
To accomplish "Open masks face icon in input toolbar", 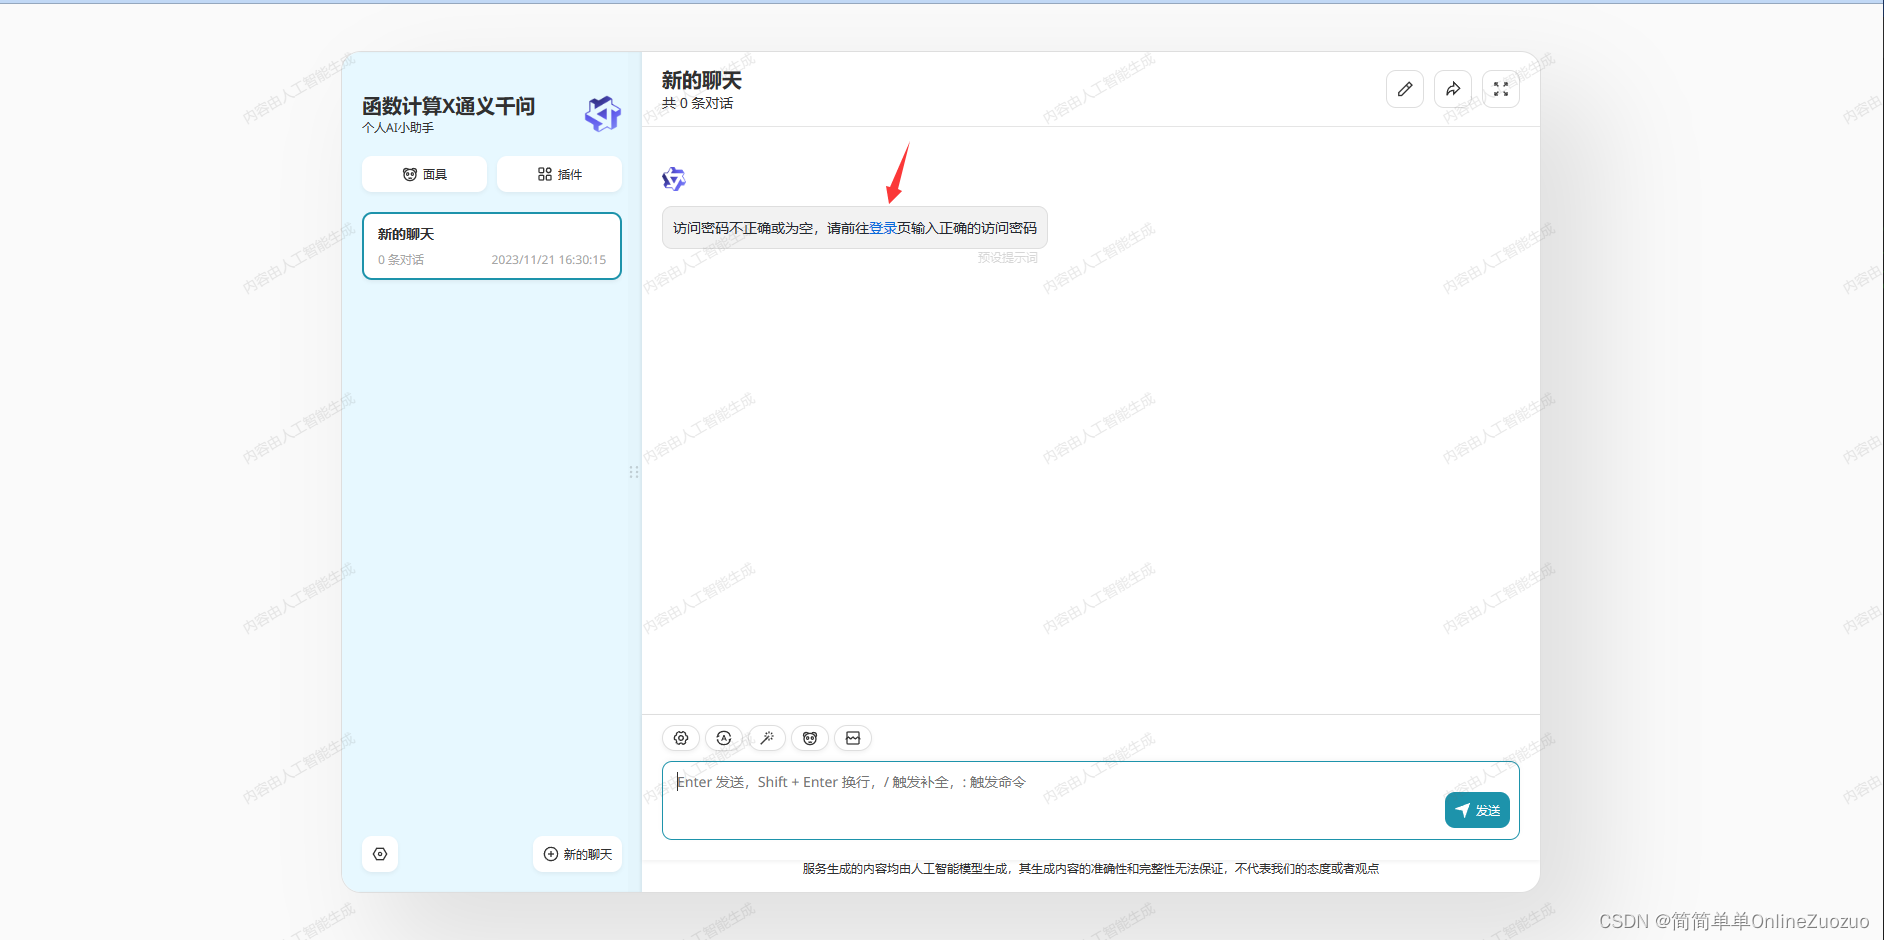I will tap(810, 738).
